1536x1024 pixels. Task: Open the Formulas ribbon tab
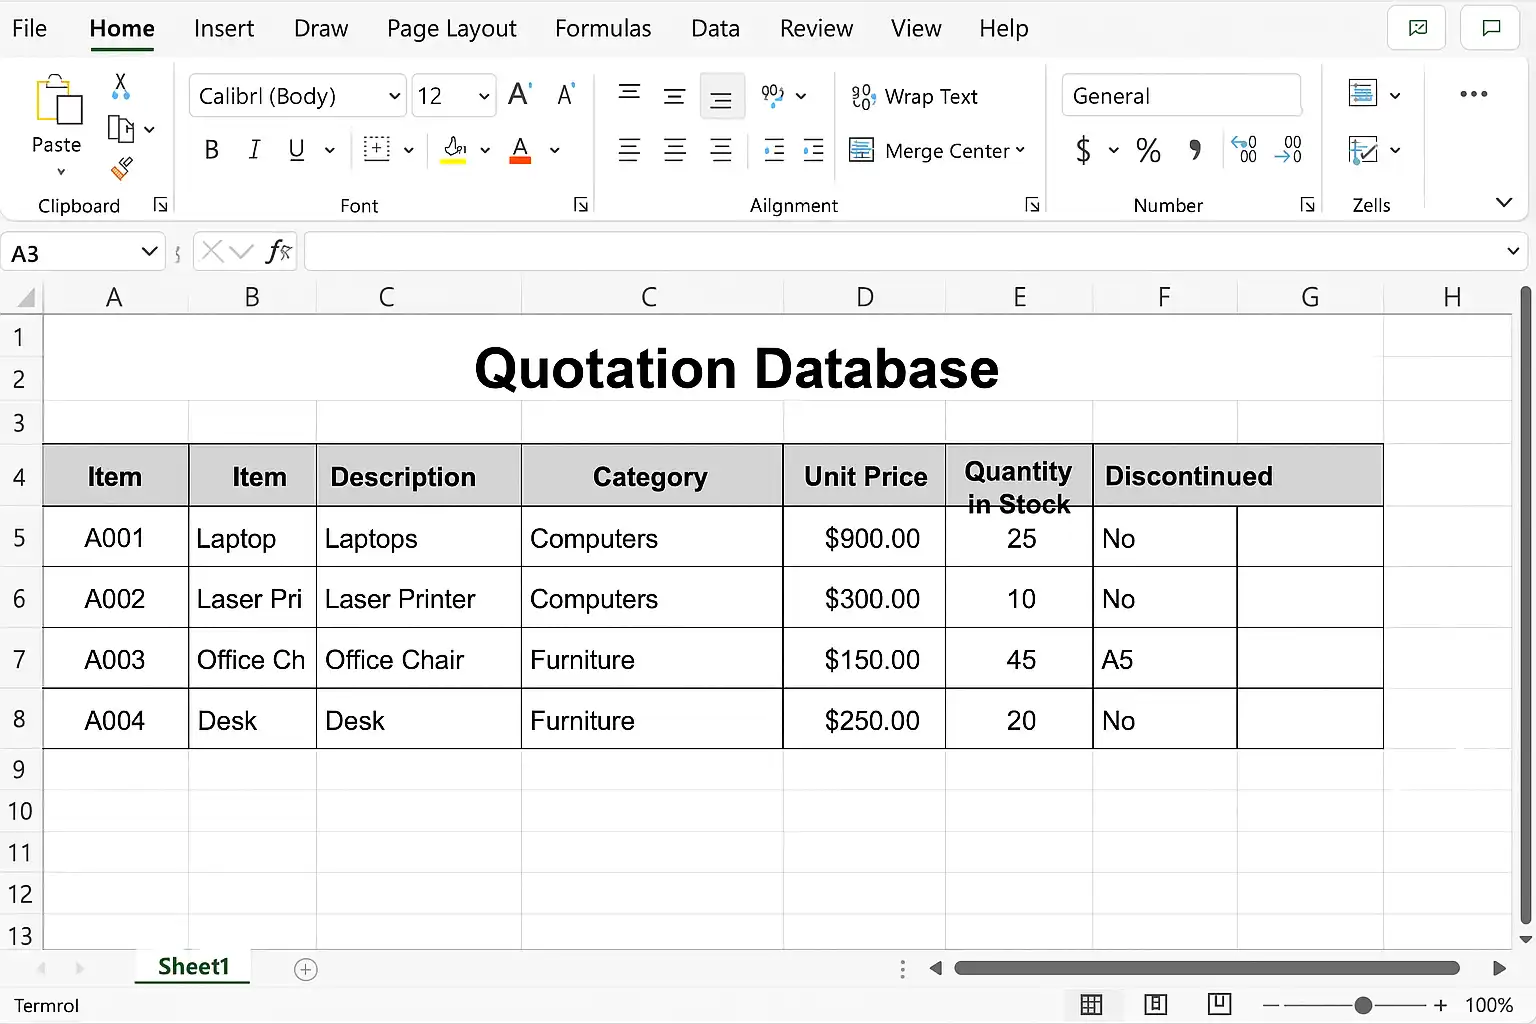(603, 28)
